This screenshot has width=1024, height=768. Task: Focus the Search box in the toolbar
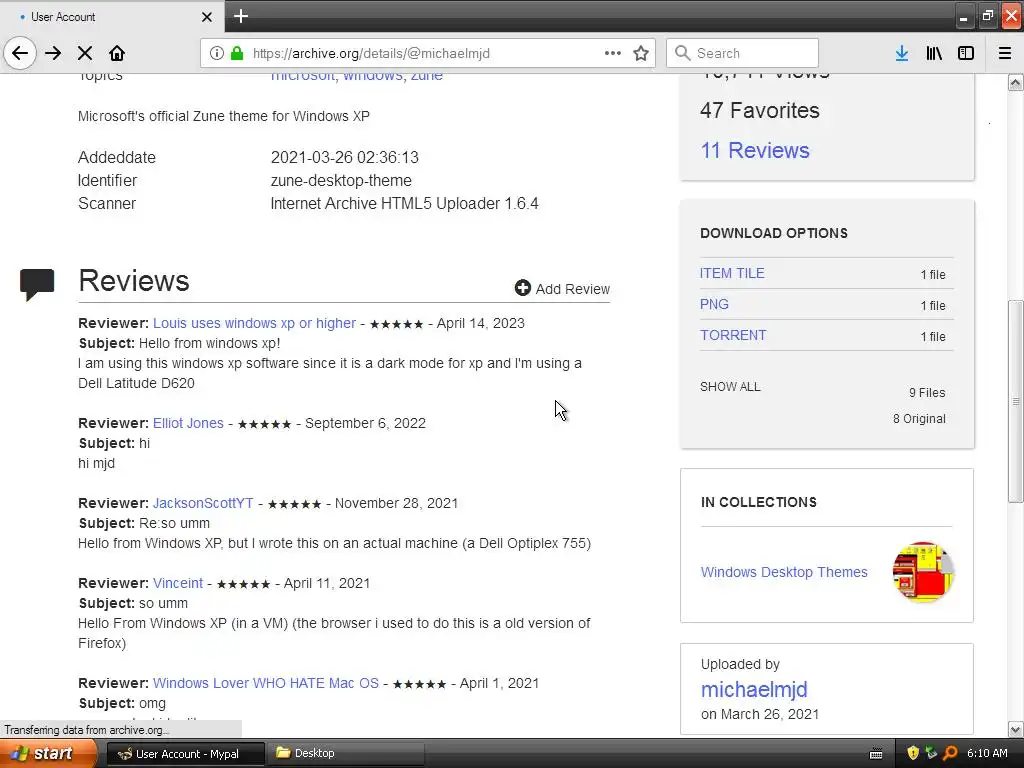point(742,53)
